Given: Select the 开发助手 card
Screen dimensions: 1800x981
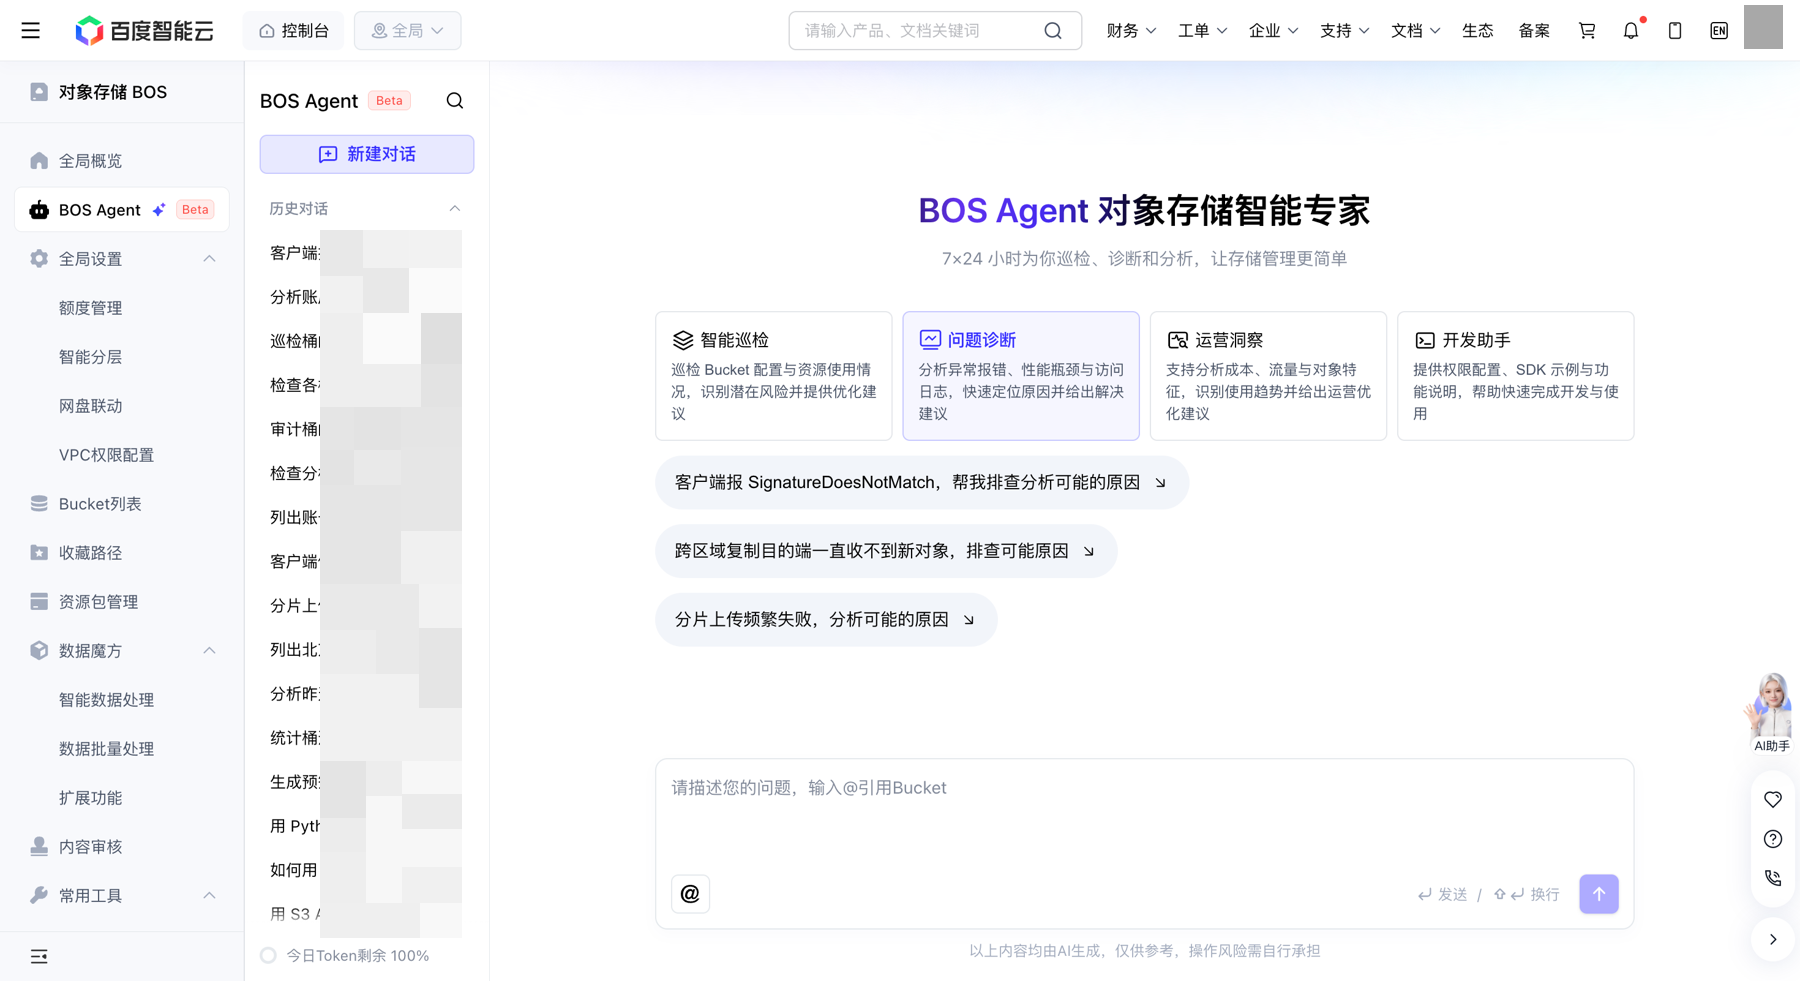Looking at the screenshot, I should (1515, 376).
